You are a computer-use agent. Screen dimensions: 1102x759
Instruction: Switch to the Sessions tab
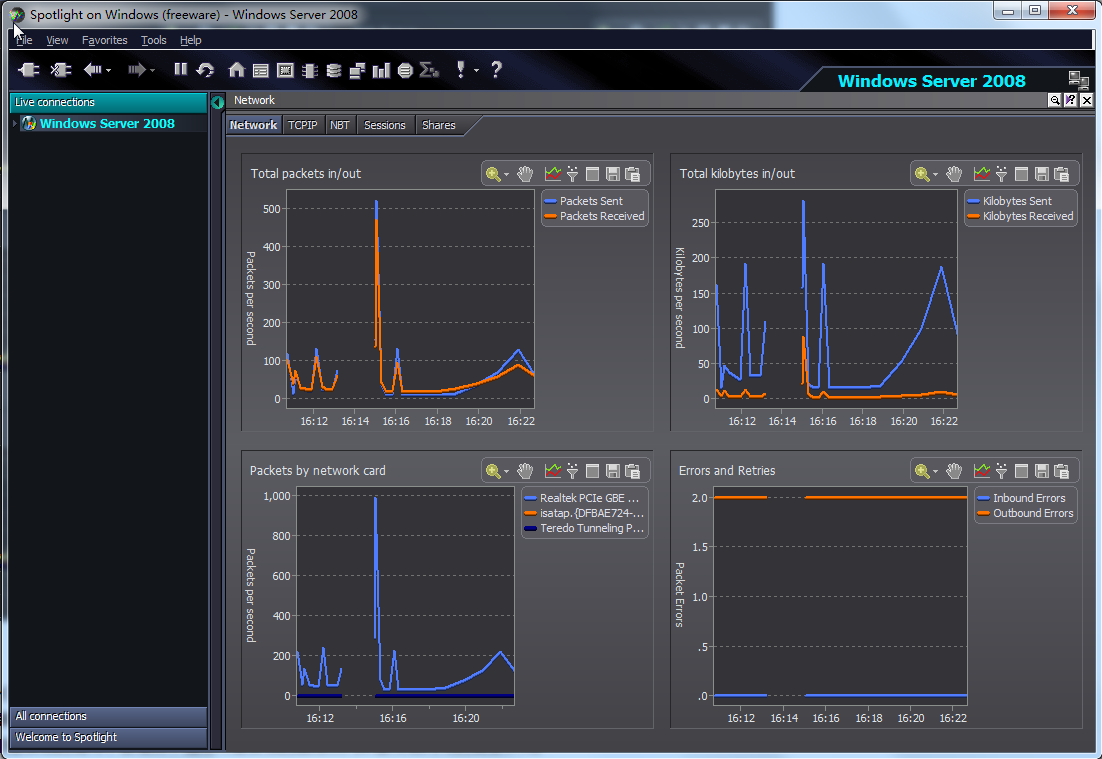384,125
